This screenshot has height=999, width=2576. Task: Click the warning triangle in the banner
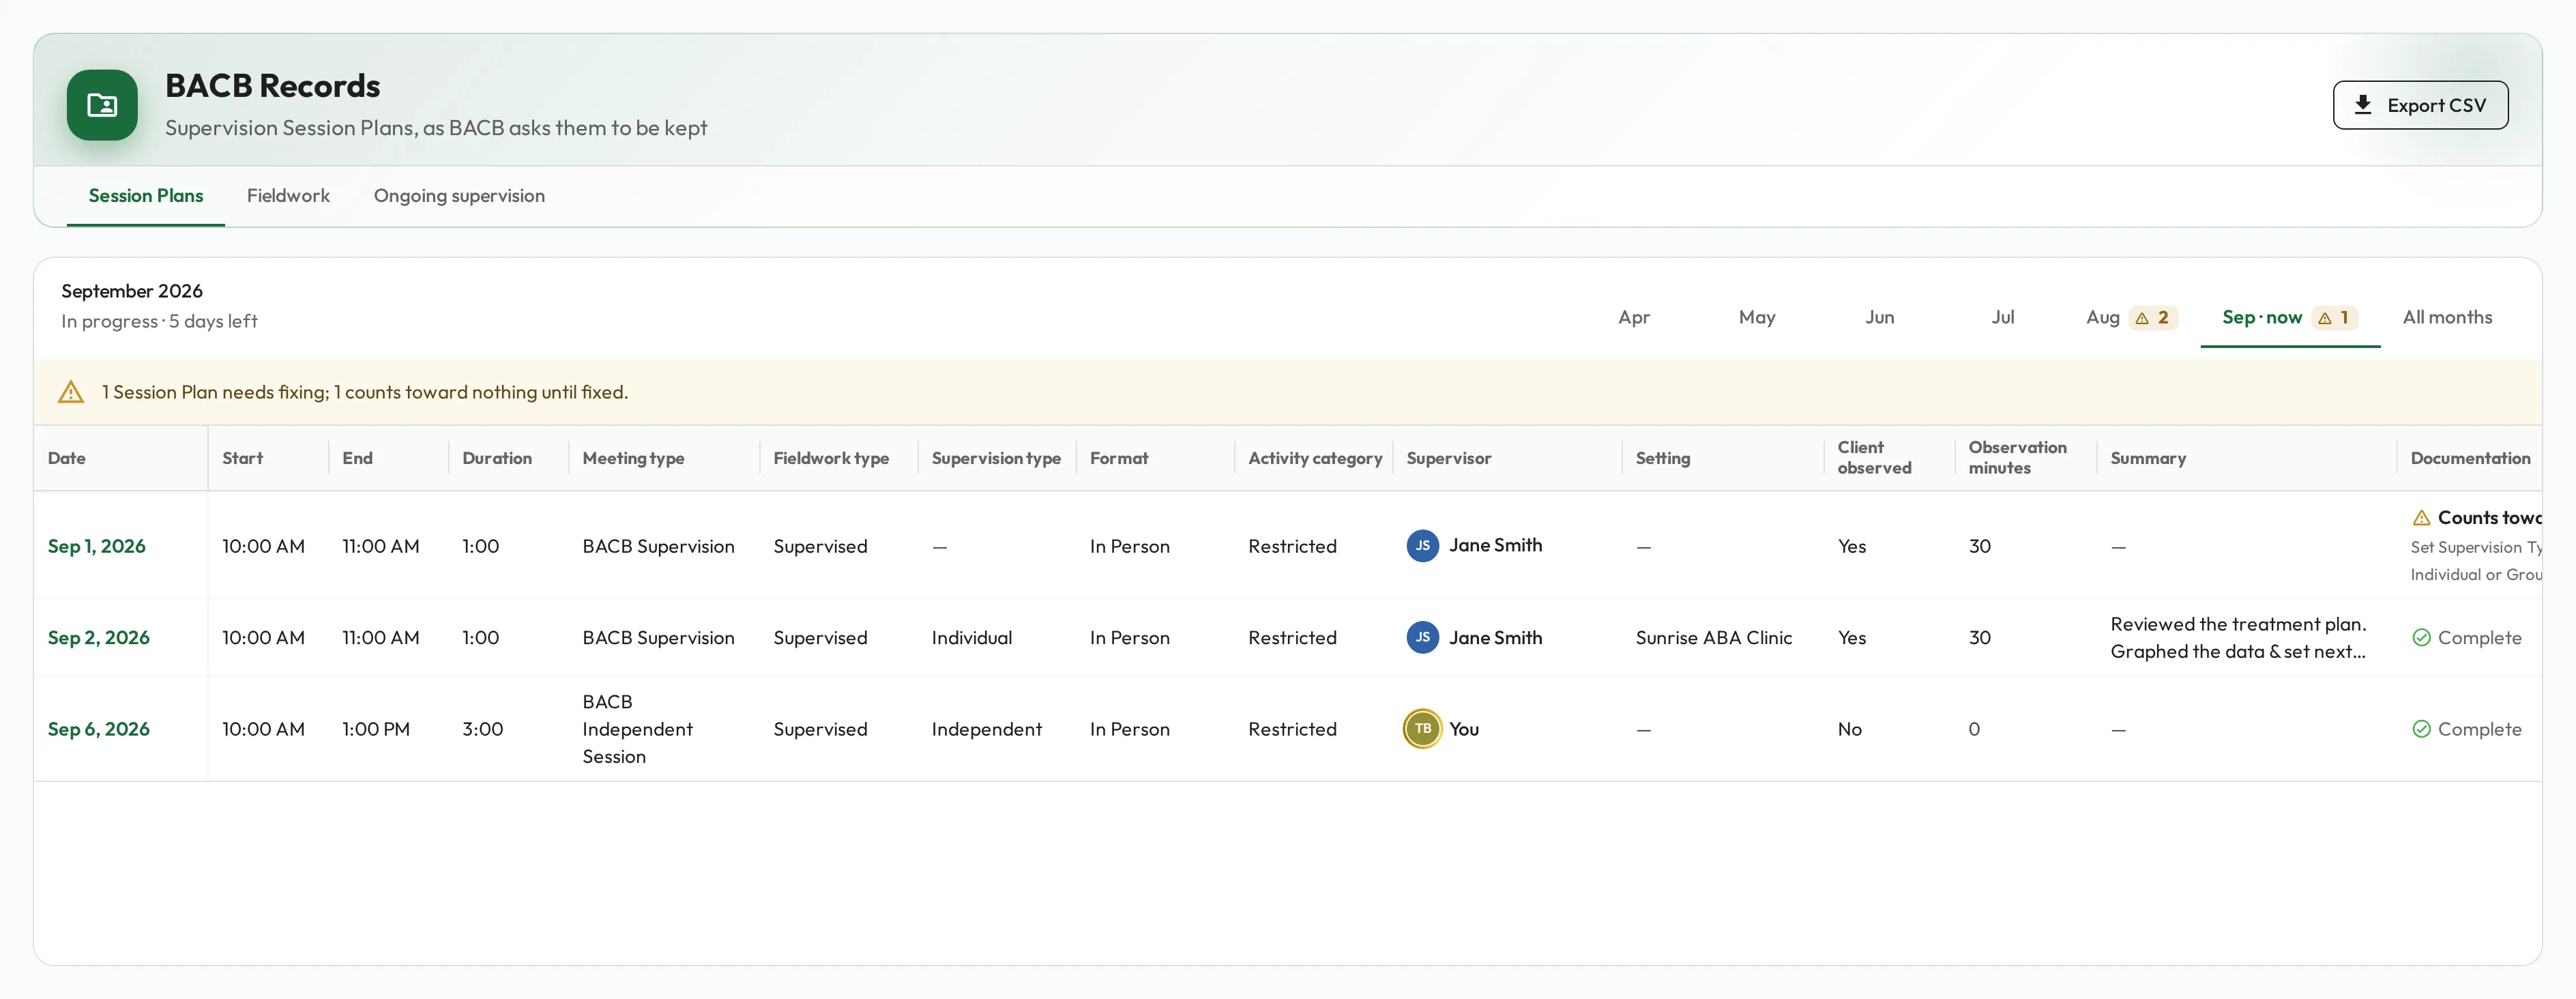coord(71,392)
